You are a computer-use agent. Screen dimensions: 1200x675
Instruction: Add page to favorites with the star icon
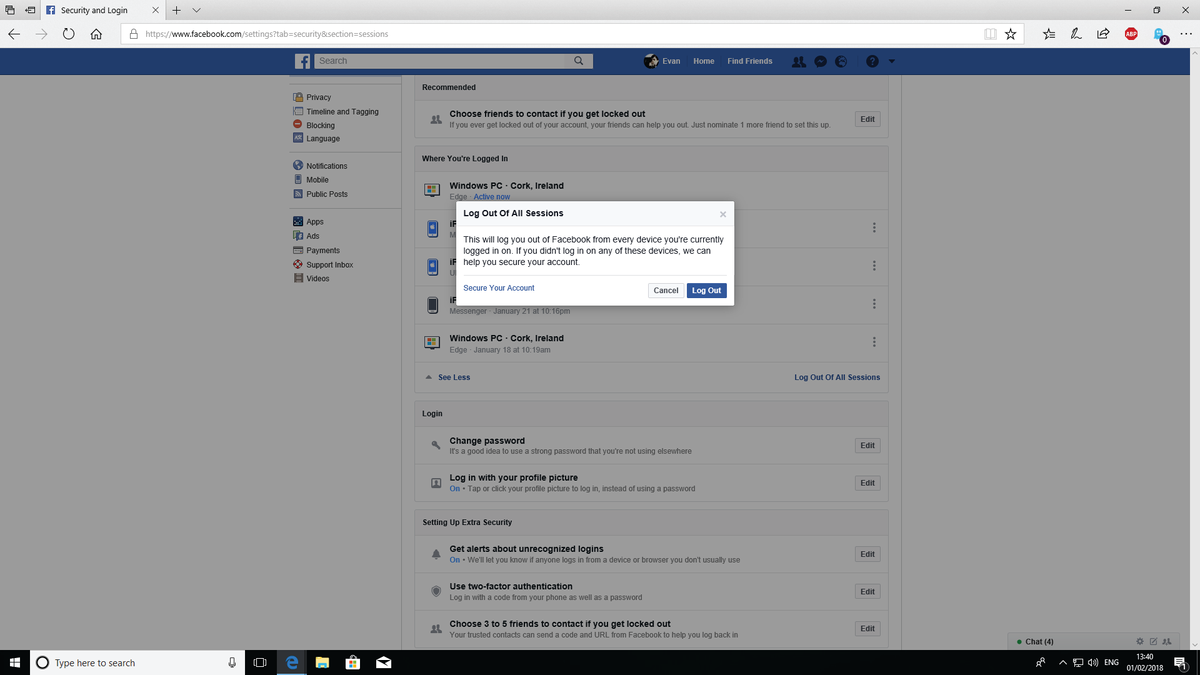(1010, 33)
